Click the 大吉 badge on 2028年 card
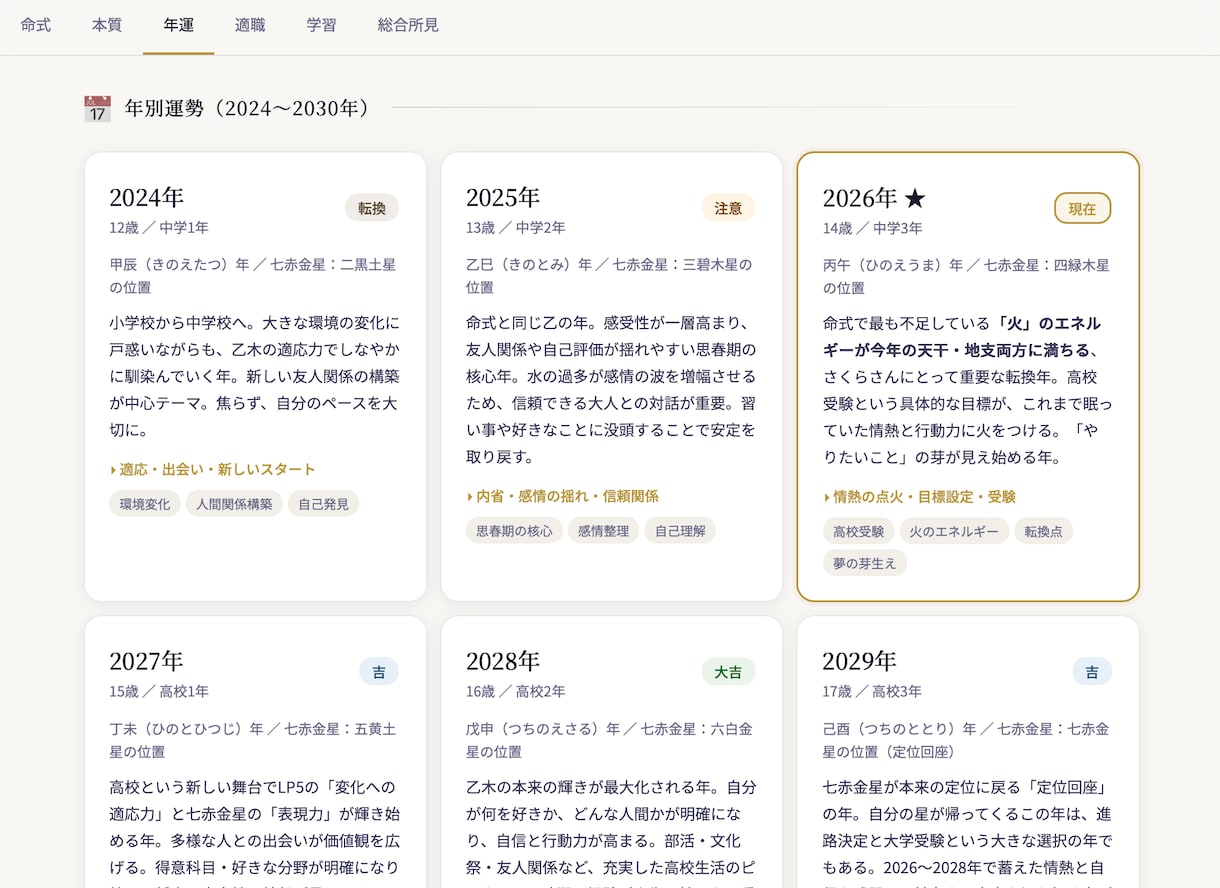This screenshot has height=888, width=1220. pyautogui.click(x=728, y=672)
